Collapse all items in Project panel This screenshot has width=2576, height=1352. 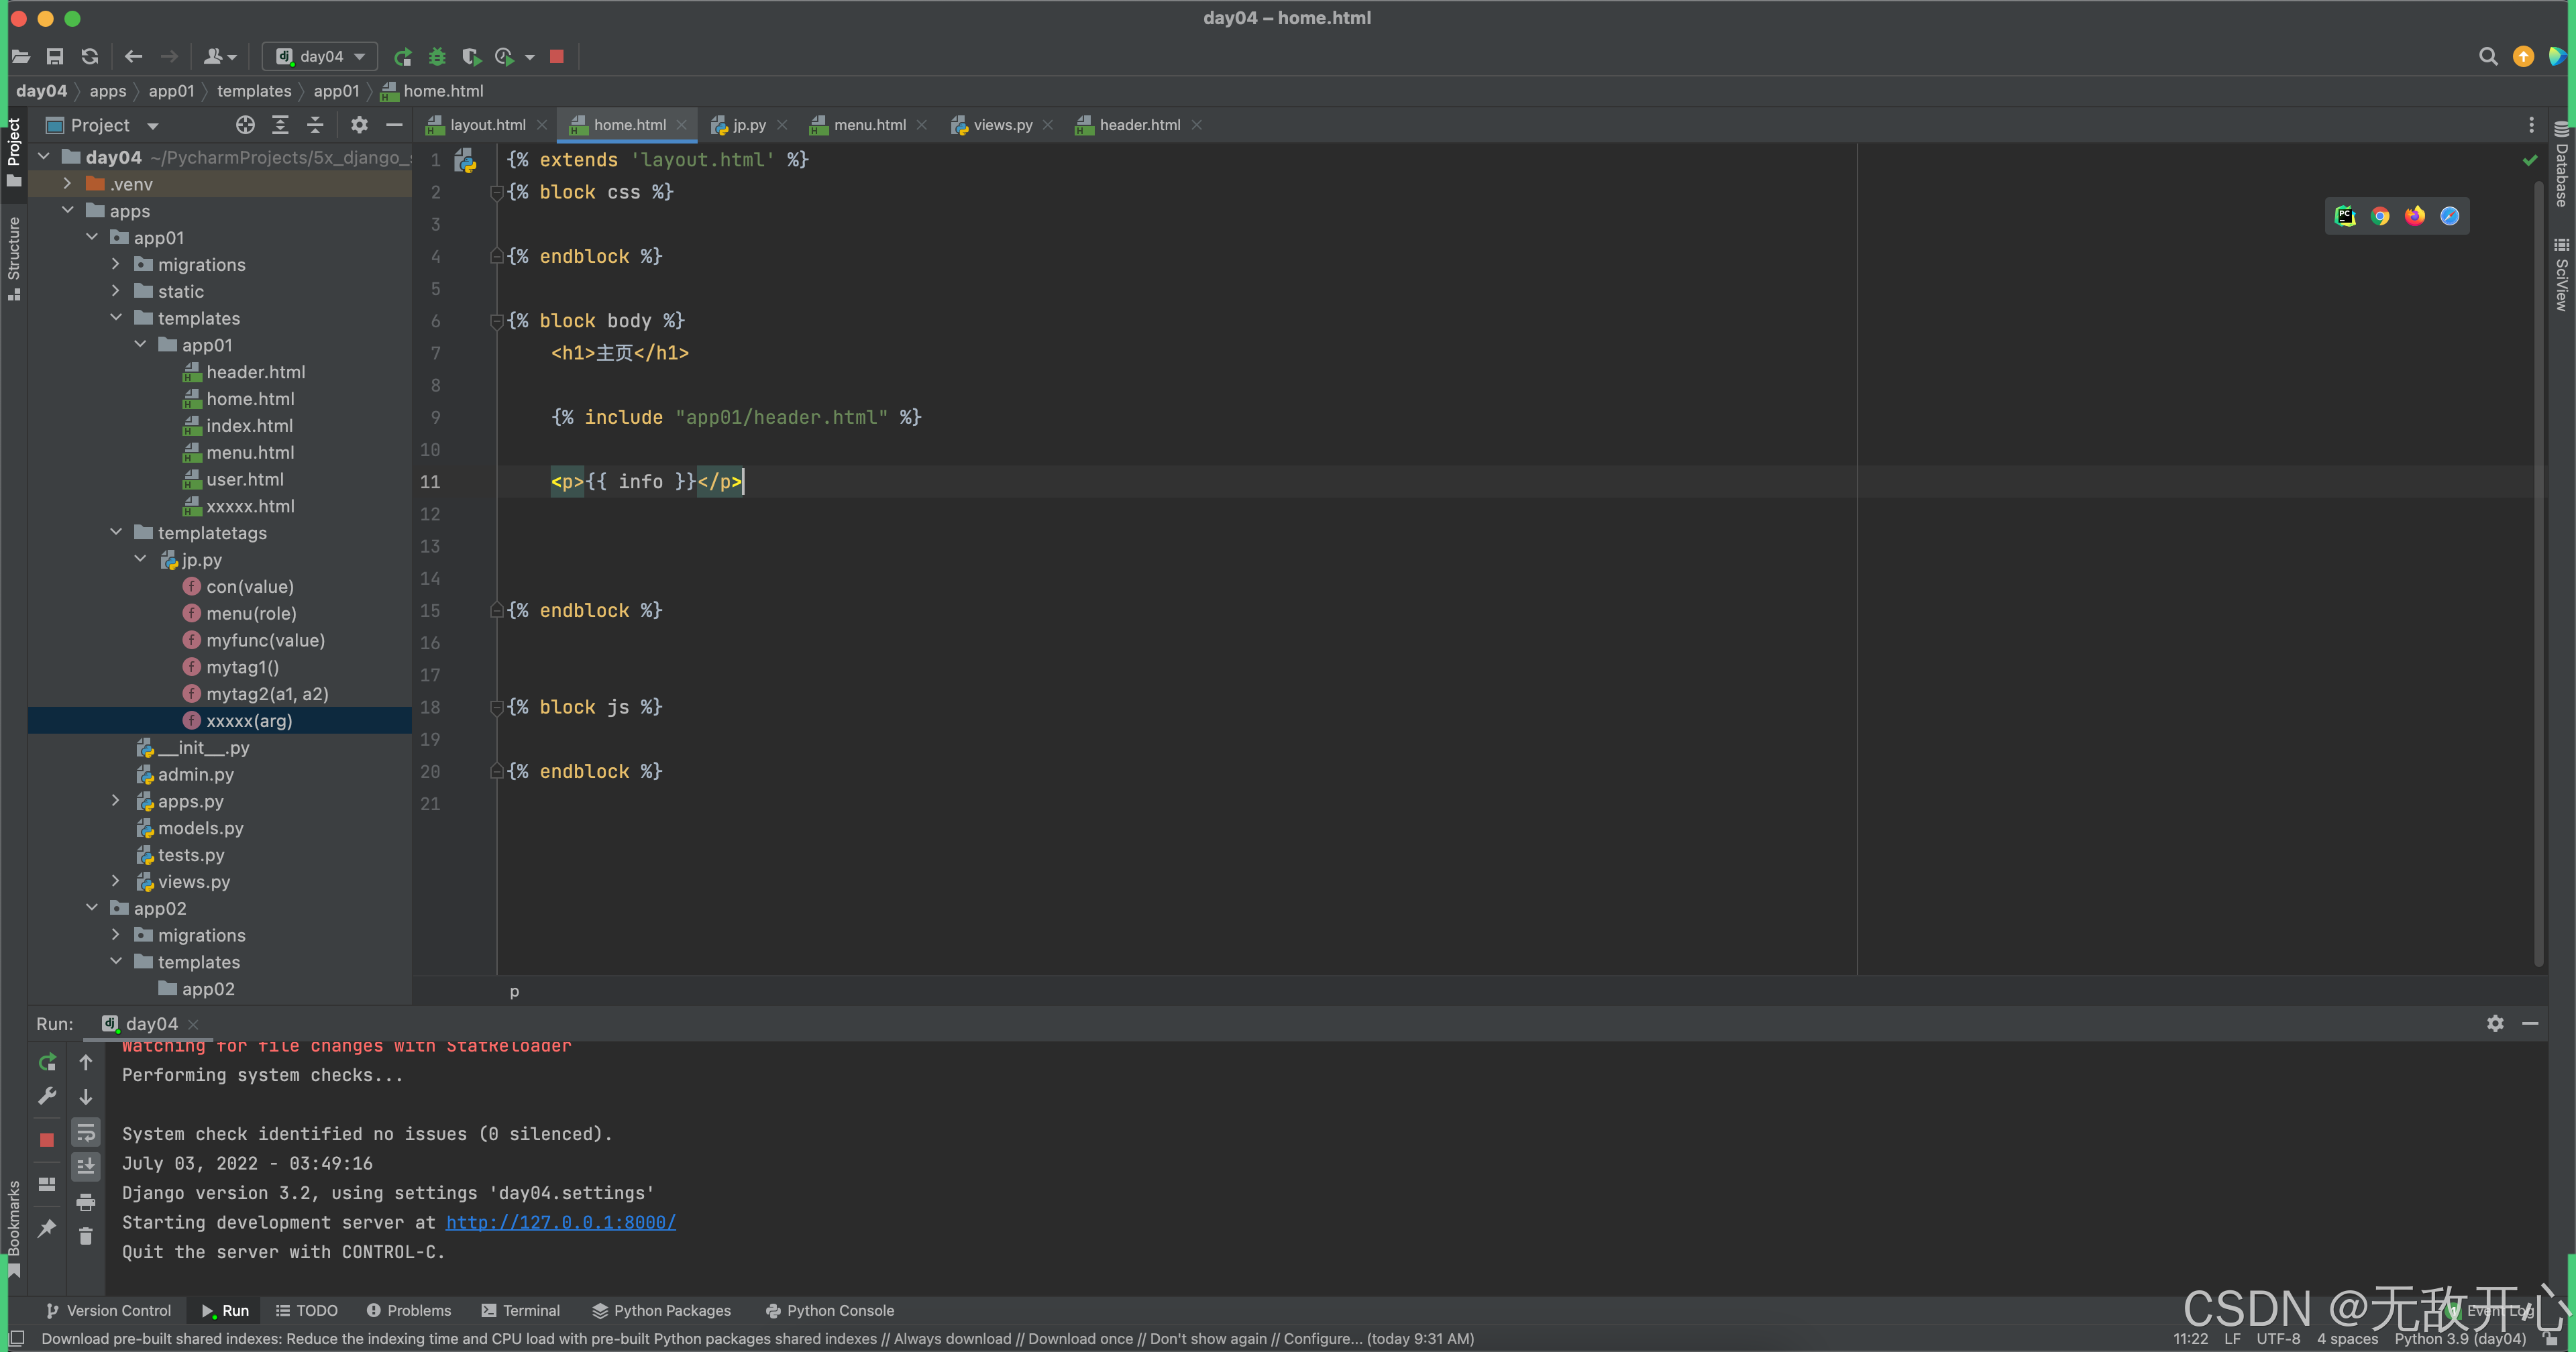tap(315, 125)
